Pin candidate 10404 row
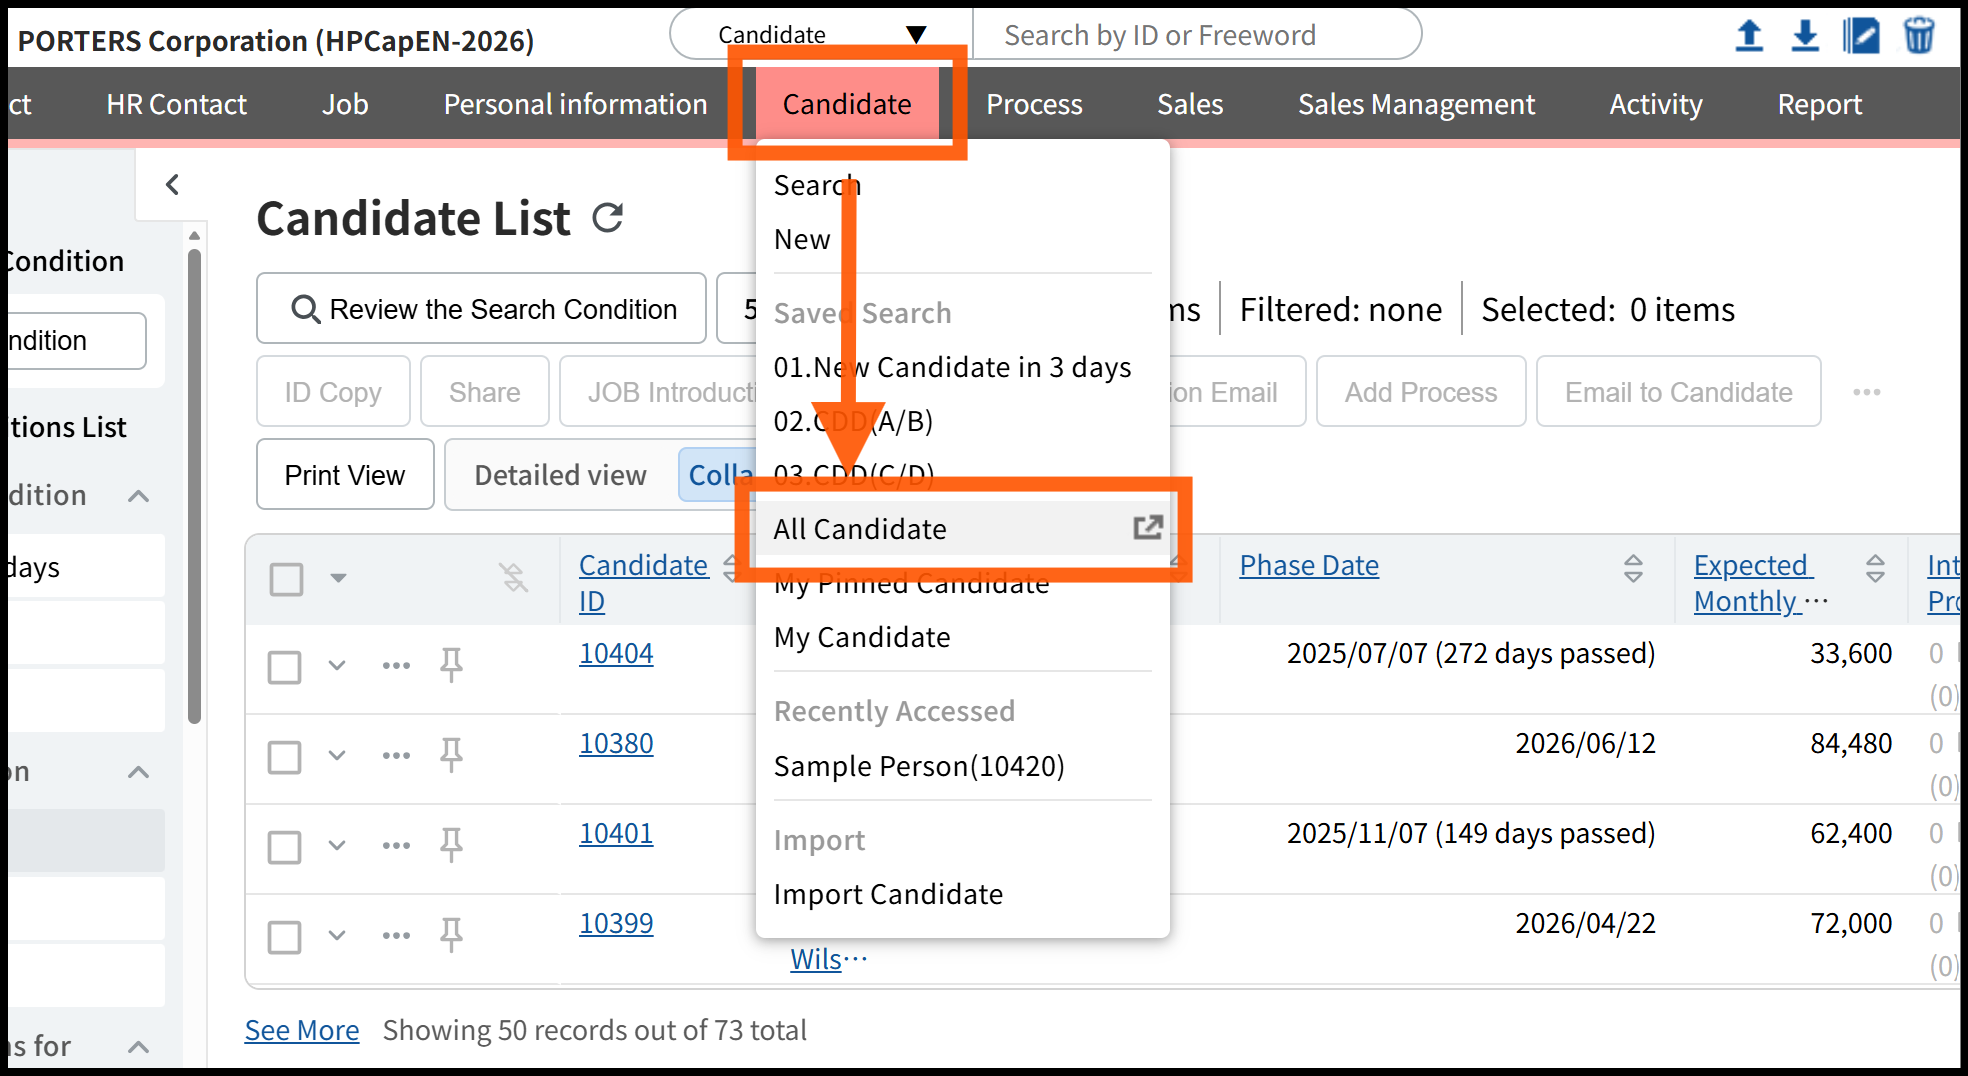Screen dimensions: 1968x1076 tap(451, 664)
